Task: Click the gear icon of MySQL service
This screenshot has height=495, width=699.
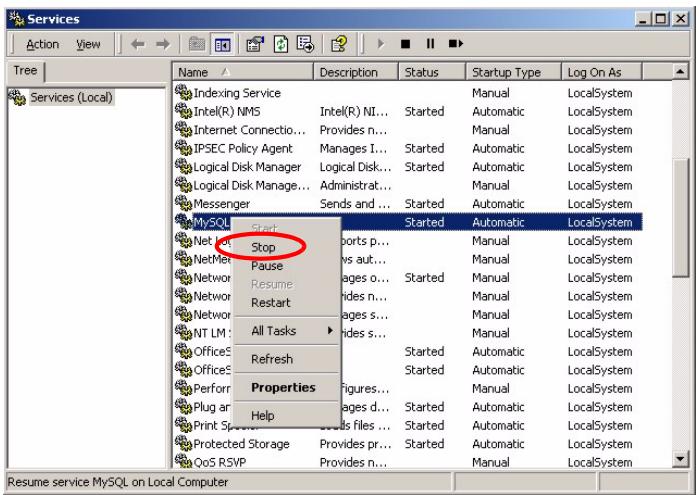Action: (183, 222)
